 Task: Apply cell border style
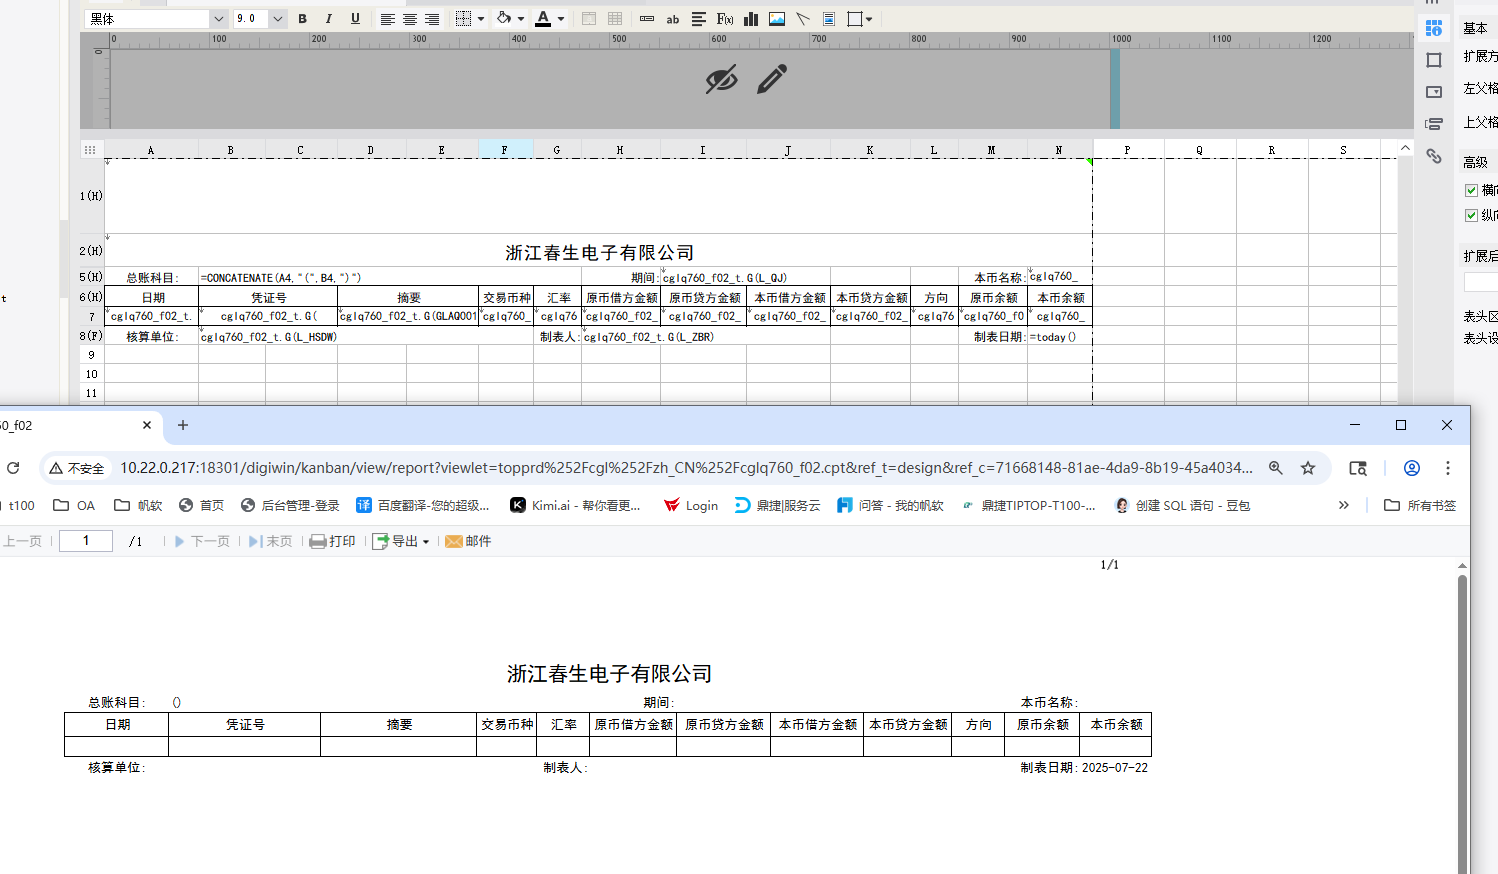click(463, 19)
